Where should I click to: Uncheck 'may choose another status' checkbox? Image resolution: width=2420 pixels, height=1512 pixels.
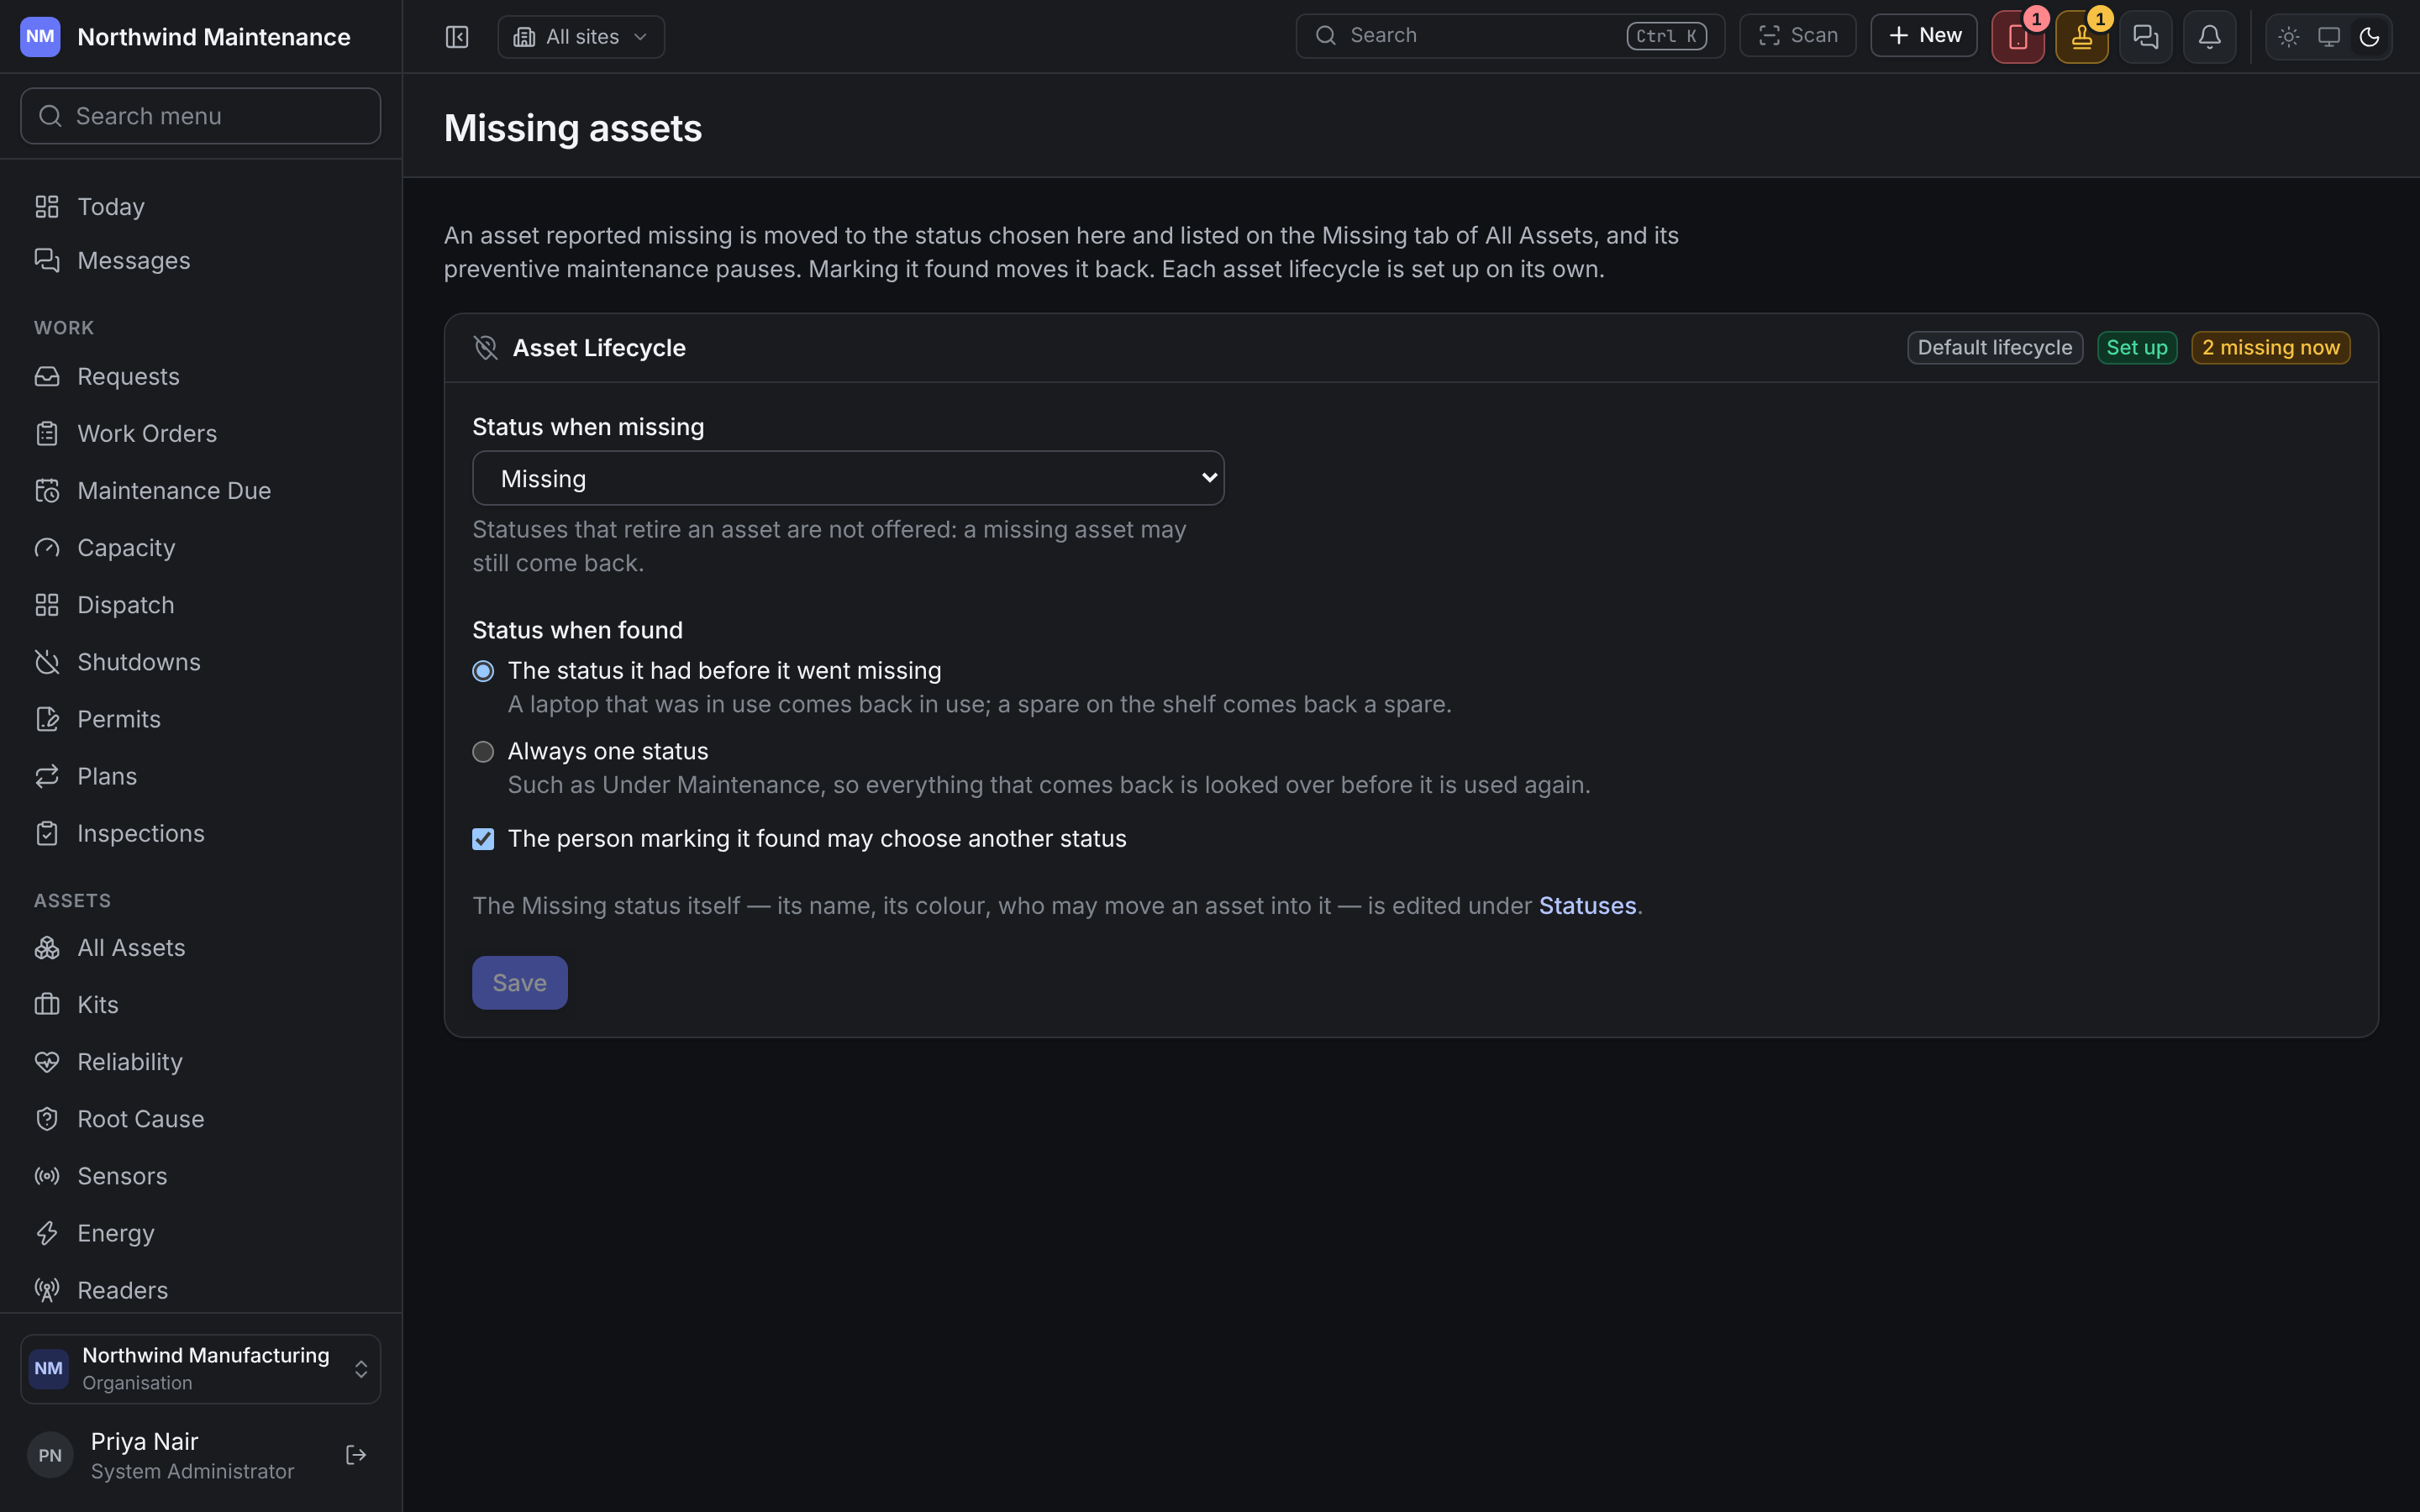coord(483,839)
